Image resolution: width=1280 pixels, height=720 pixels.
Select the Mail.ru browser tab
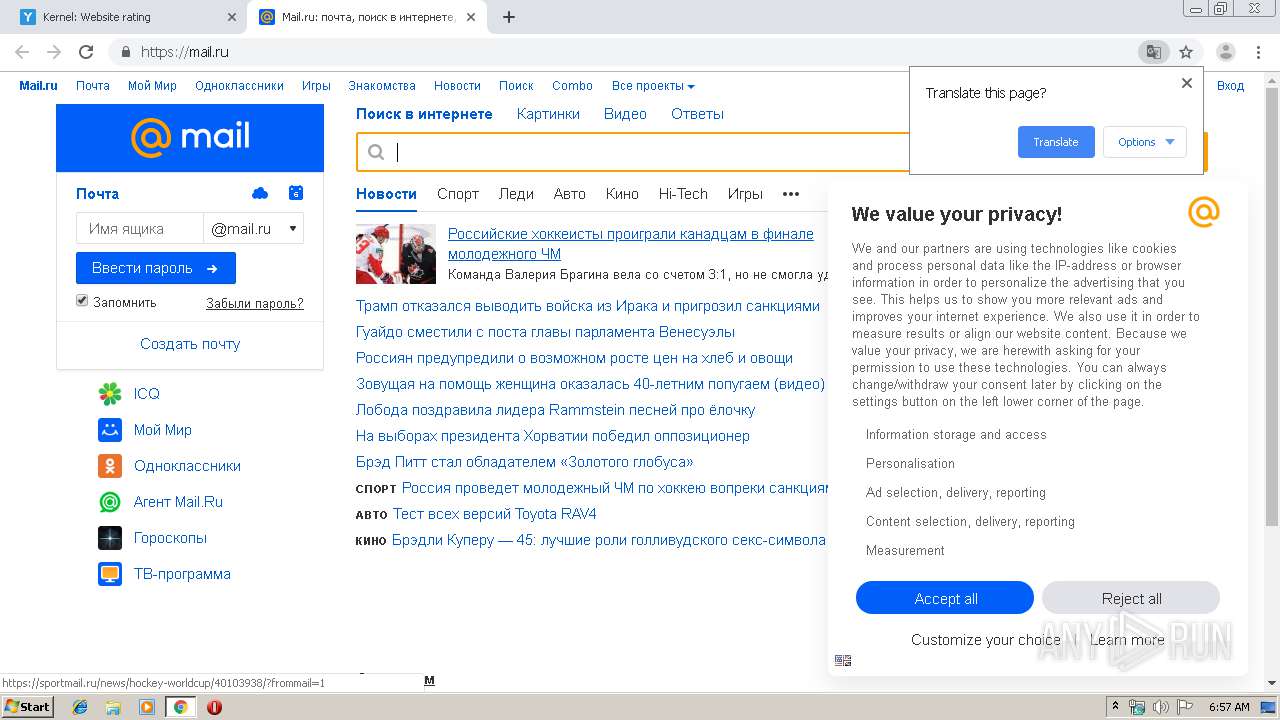pos(366,17)
